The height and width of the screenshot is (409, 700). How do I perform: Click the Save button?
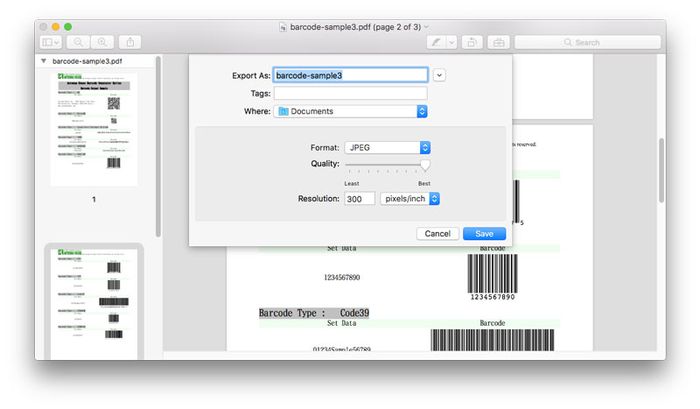pos(484,233)
